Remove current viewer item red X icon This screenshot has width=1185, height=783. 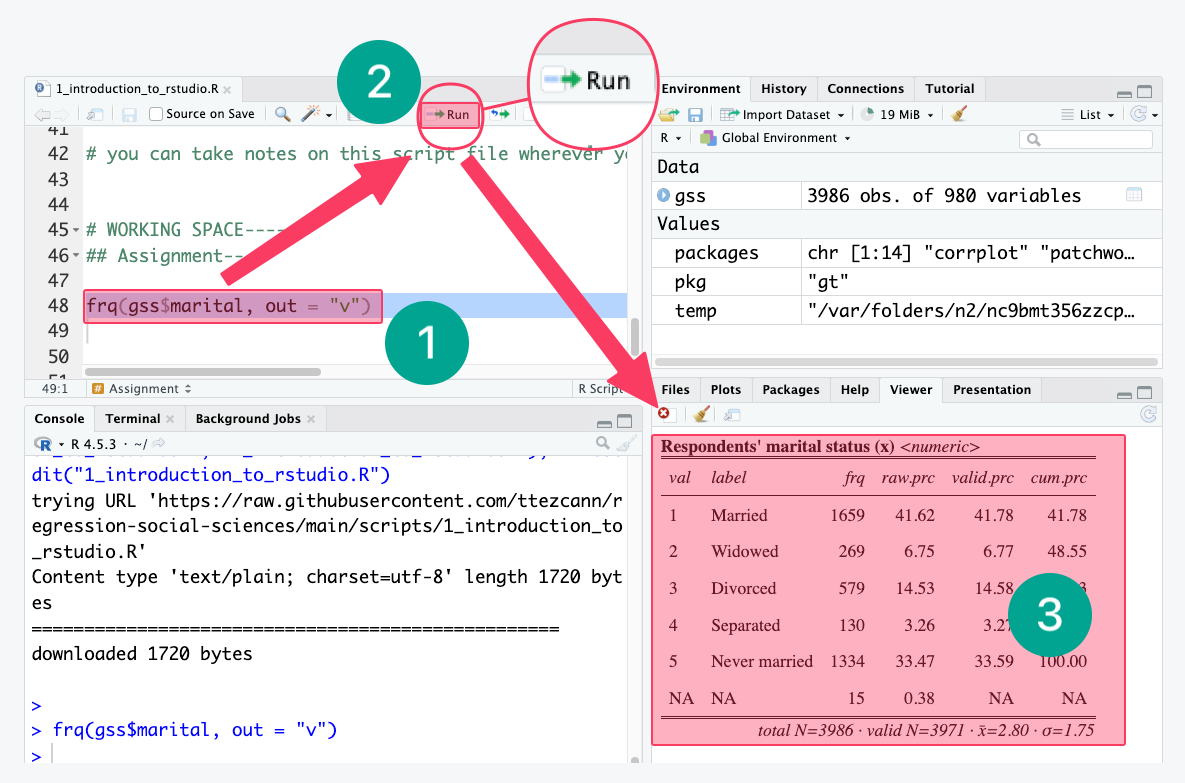(664, 413)
